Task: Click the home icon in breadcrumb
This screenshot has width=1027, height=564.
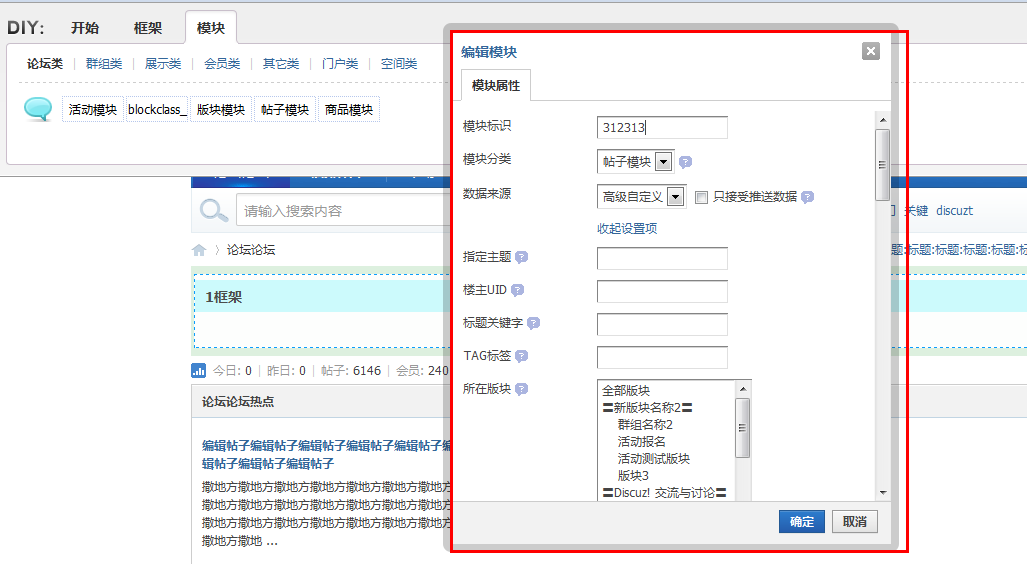Action: point(199,250)
